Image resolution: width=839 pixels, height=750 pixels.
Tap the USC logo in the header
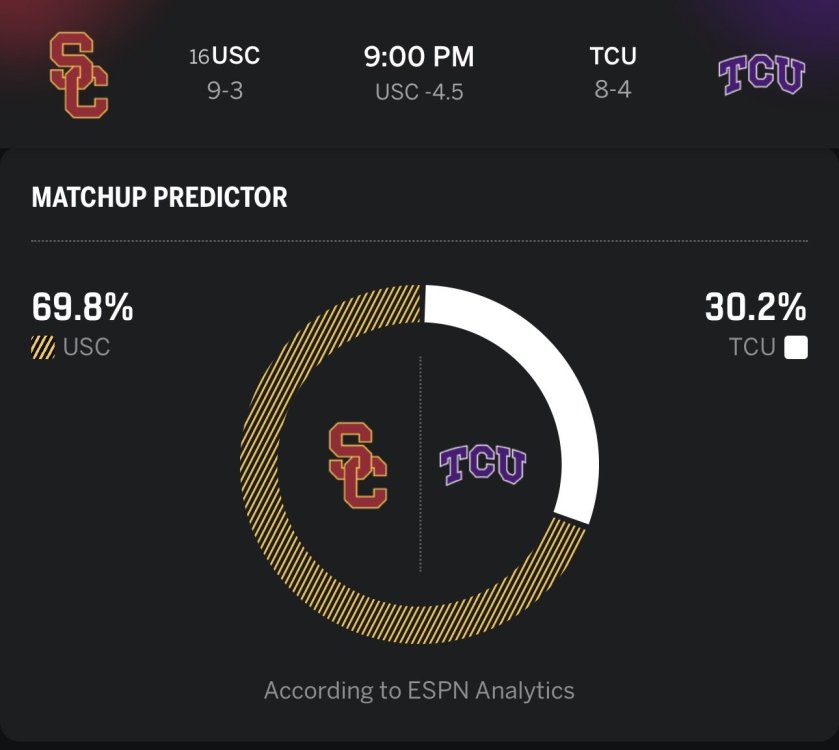coord(78,73)
